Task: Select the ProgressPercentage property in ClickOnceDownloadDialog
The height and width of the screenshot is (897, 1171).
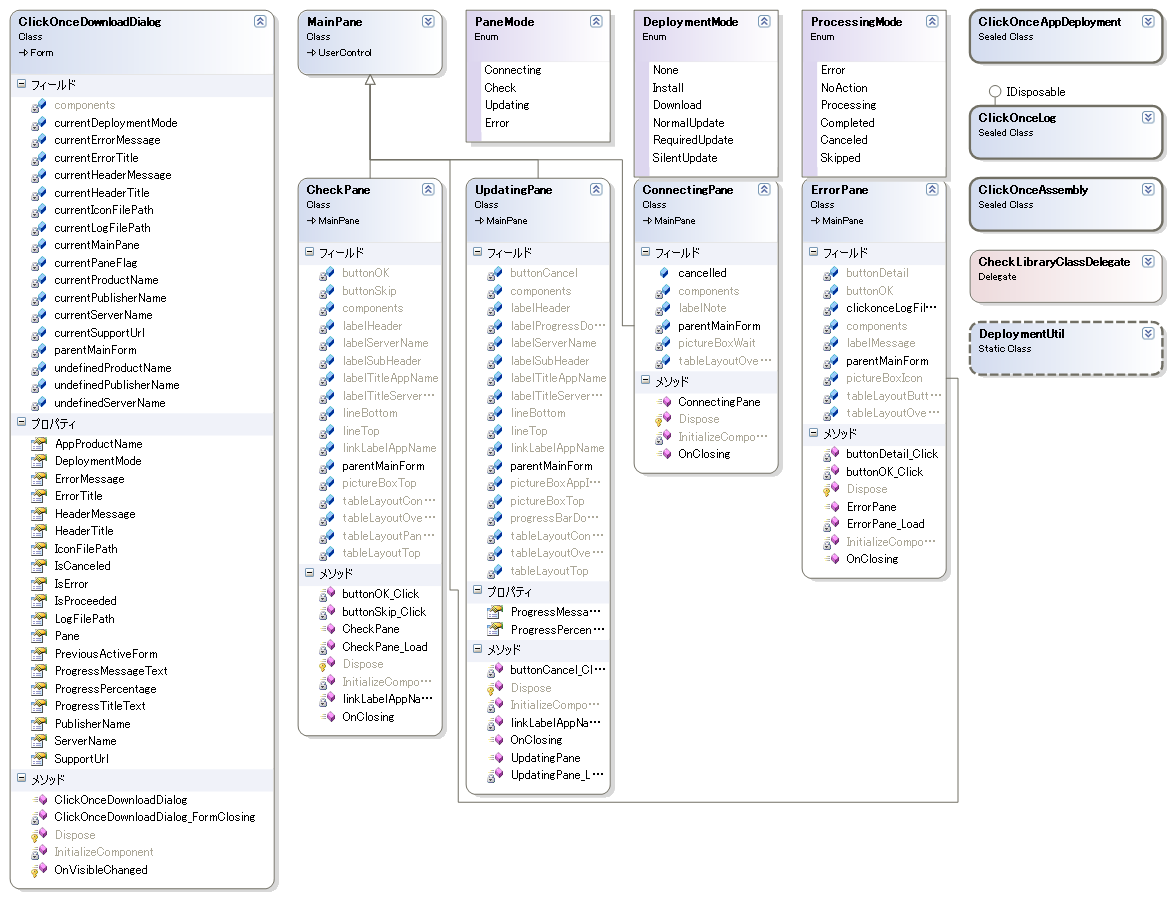Action: coord(105,689)
